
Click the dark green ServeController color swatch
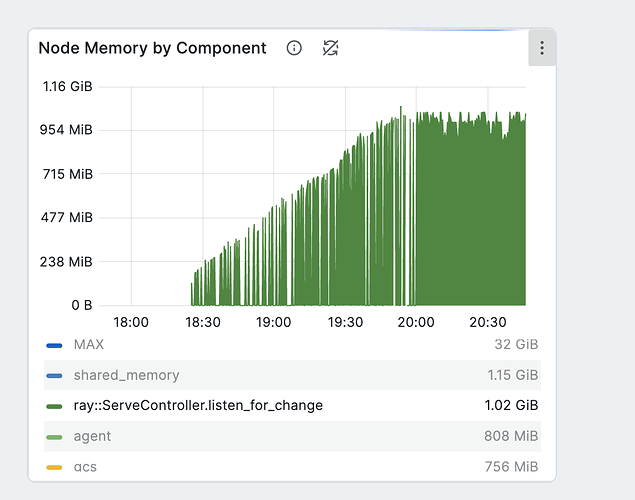tap(55, 406)
